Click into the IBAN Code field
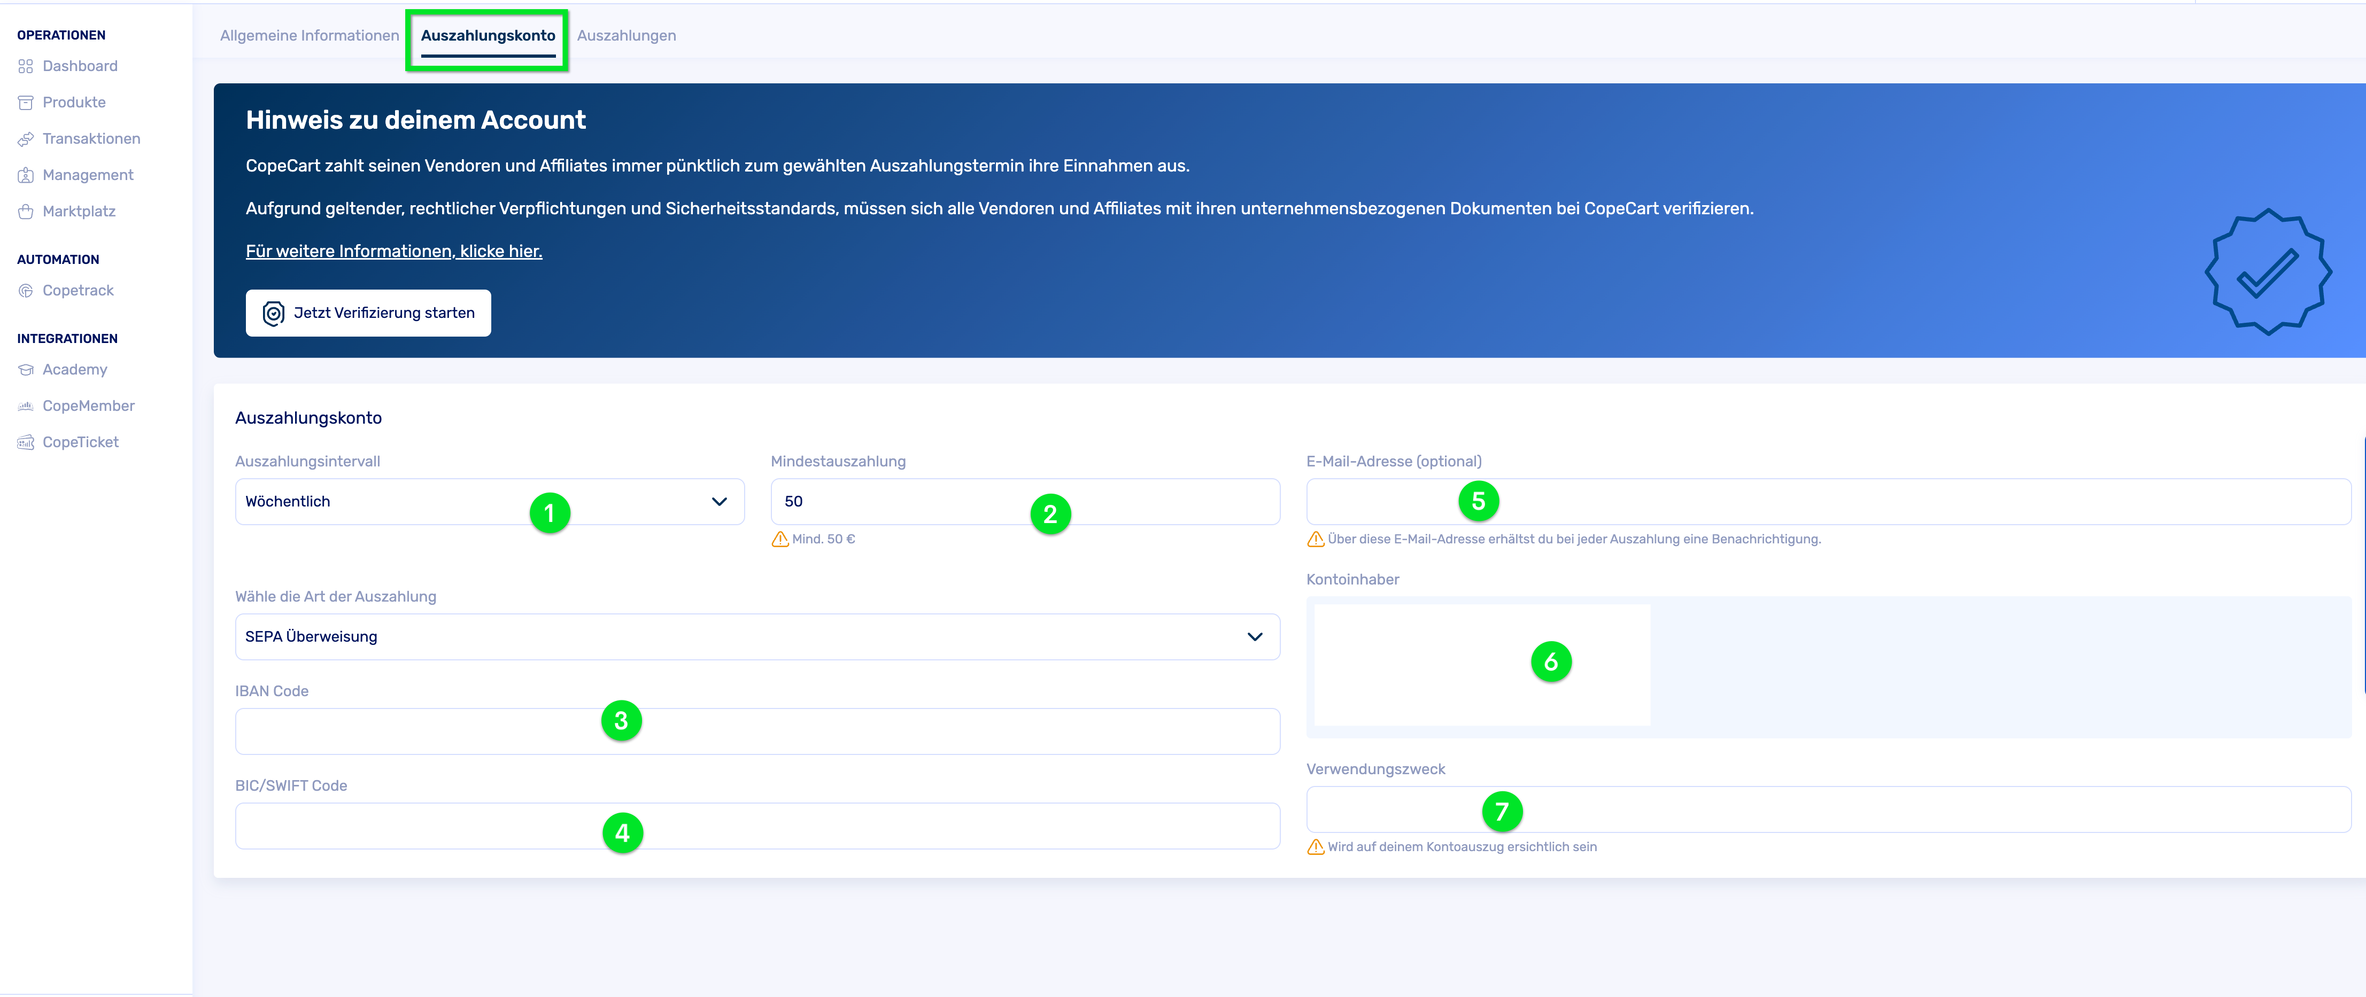2366x997 pixels. tap(757, 731)
